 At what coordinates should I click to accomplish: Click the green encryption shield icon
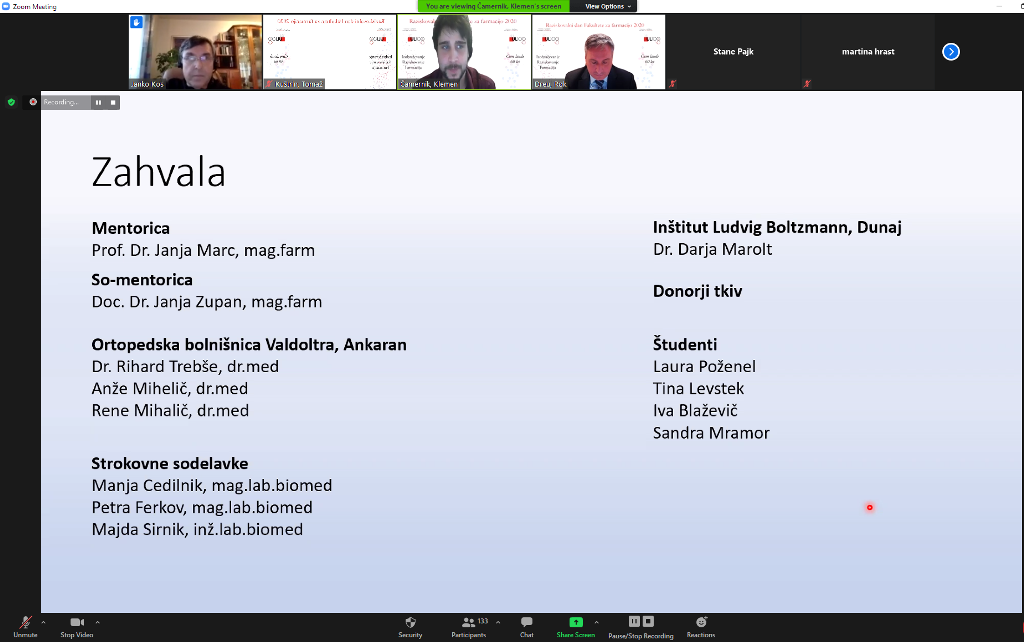[x=11, y=102]
